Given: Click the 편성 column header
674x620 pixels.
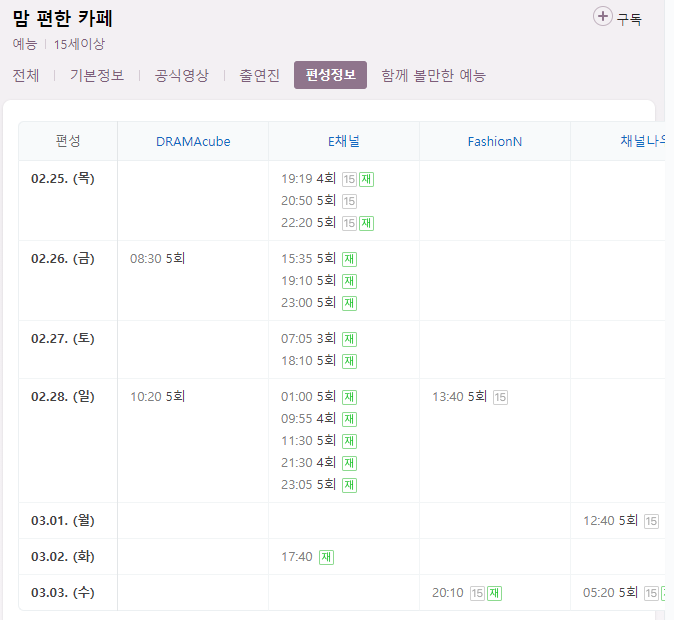Looking at the screenshot, I should click(68, 141).
